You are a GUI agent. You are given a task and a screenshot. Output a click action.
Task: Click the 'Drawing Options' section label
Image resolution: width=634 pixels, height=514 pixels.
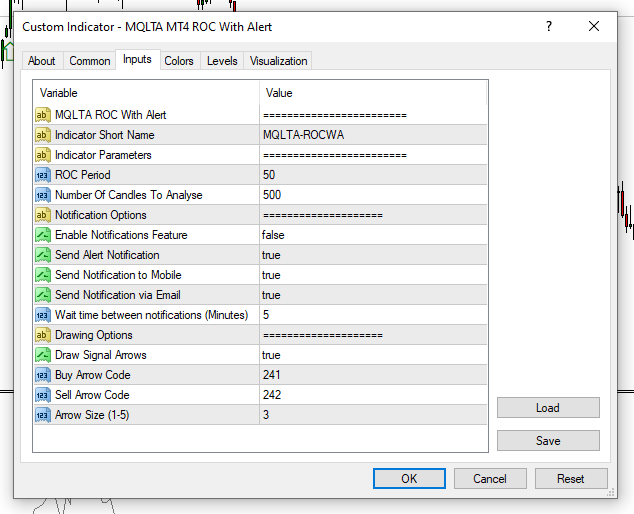[94, 335]
